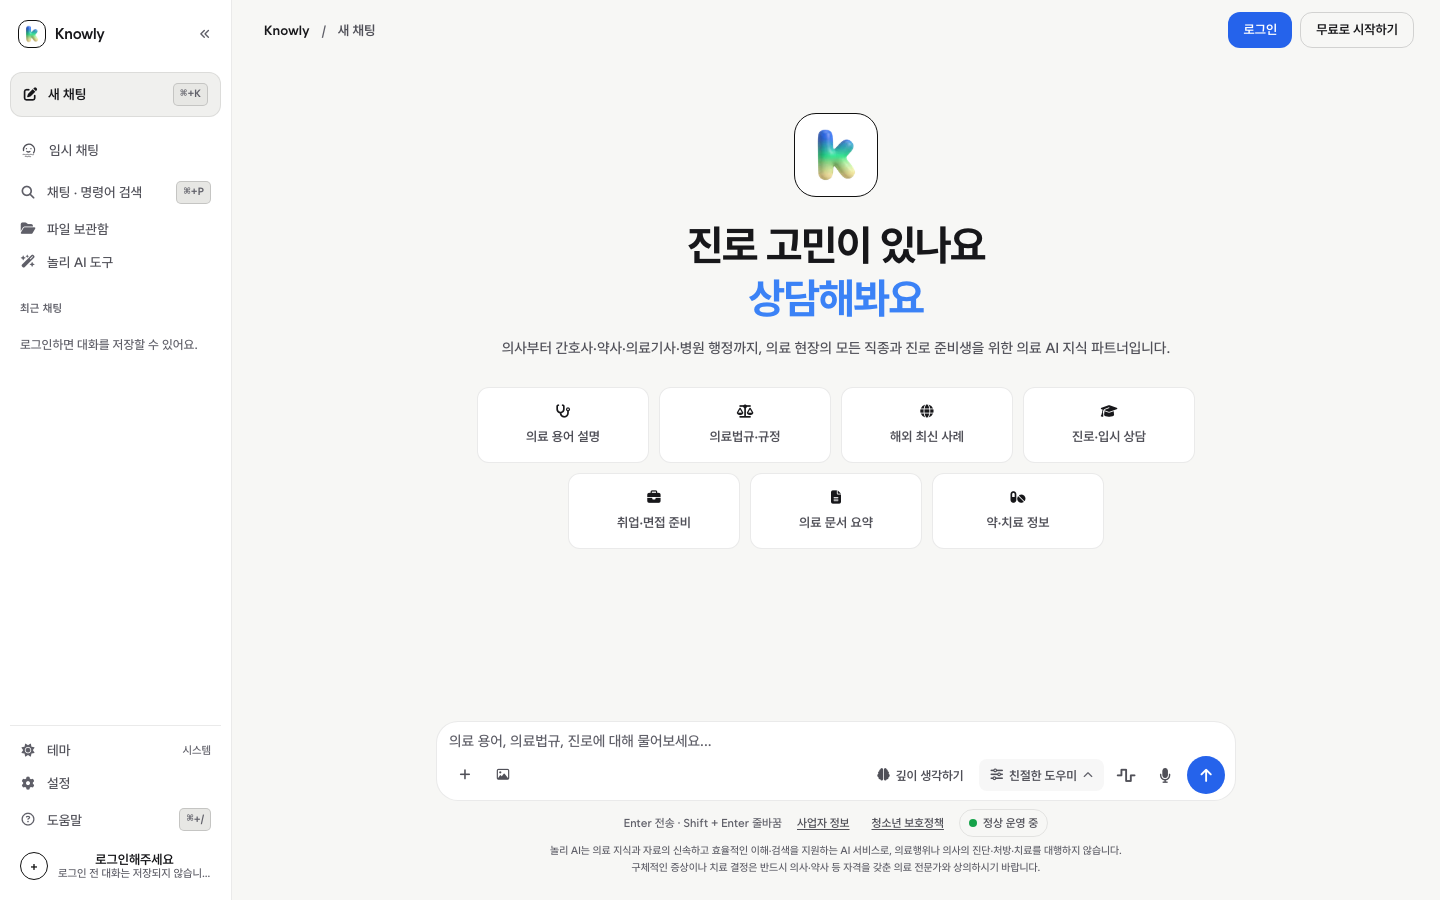Click the pills icon on 약·치료 정보
The width and height of the screenshot is (1440, 900).
click(1018, 497)
